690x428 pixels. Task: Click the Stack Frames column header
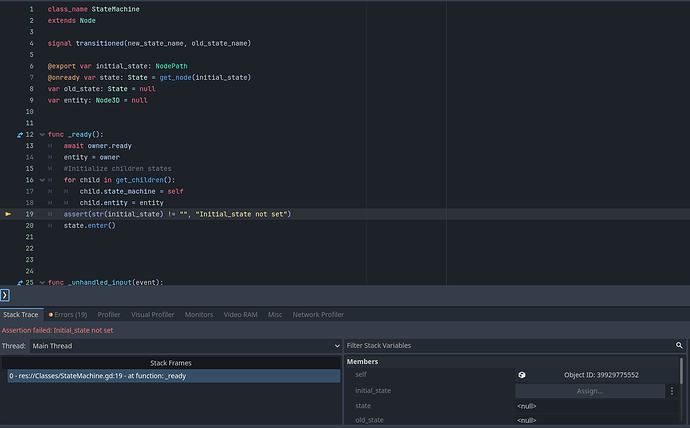pos(171,363)
